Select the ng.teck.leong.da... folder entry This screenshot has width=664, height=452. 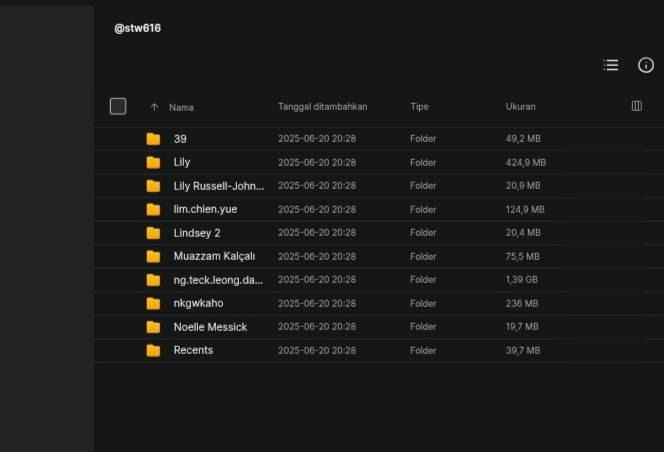(379, 280)
